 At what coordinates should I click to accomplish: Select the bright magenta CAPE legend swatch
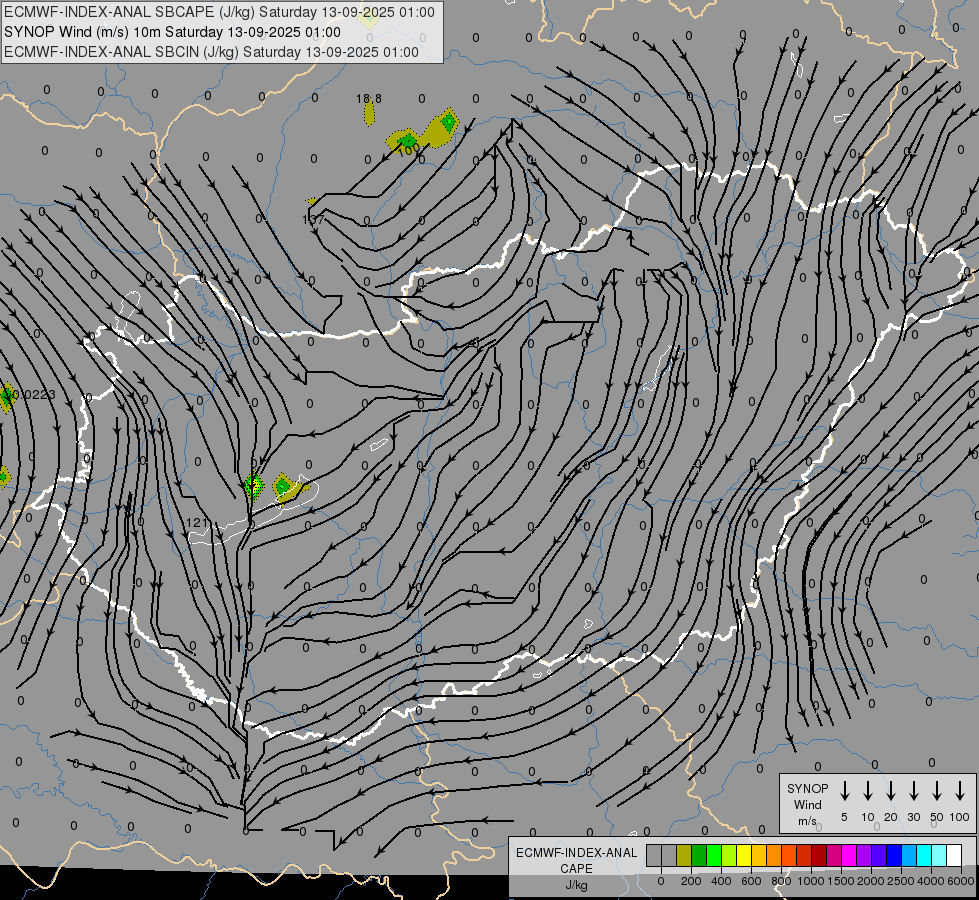849,855
